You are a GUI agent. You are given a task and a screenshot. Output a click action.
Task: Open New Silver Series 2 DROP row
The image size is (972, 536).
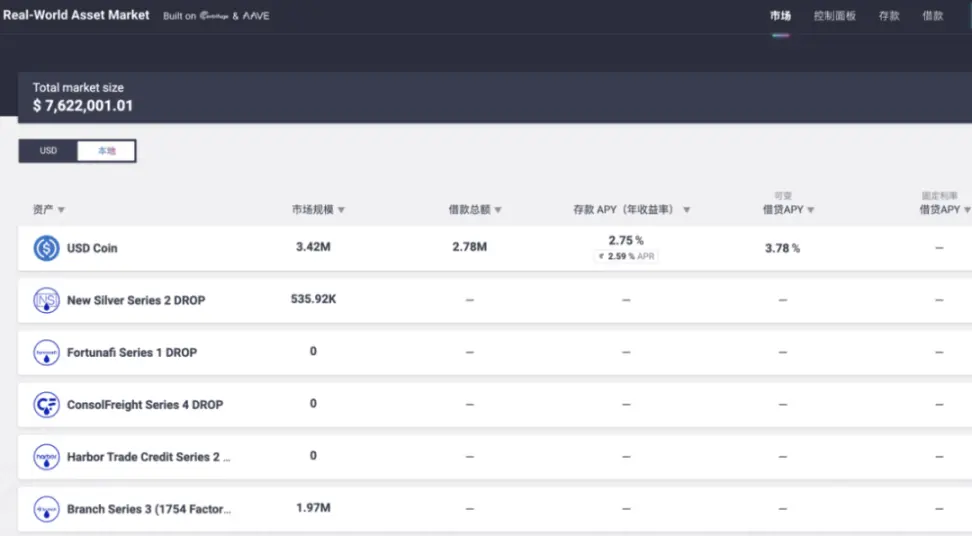[x=495, y=300]
